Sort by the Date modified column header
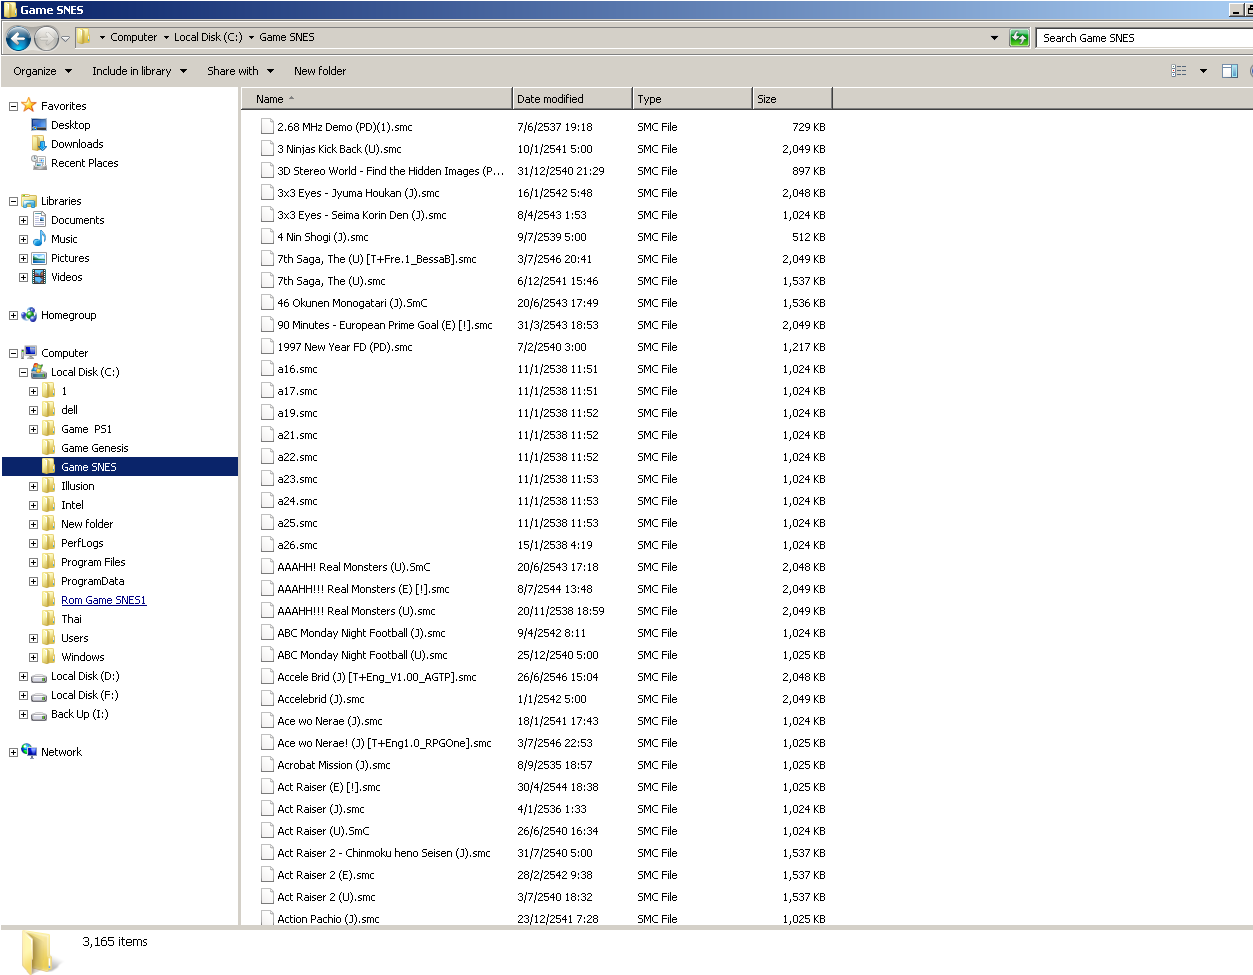1253x975 pixels. click(572, 99)
